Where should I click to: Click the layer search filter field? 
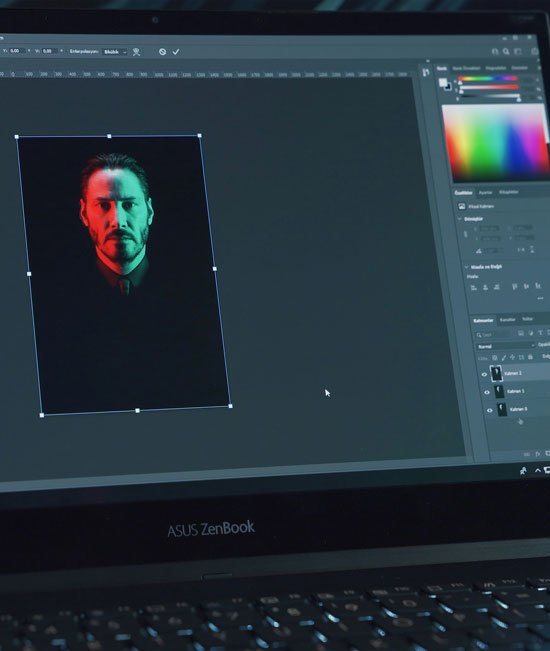tap(493, 335)
